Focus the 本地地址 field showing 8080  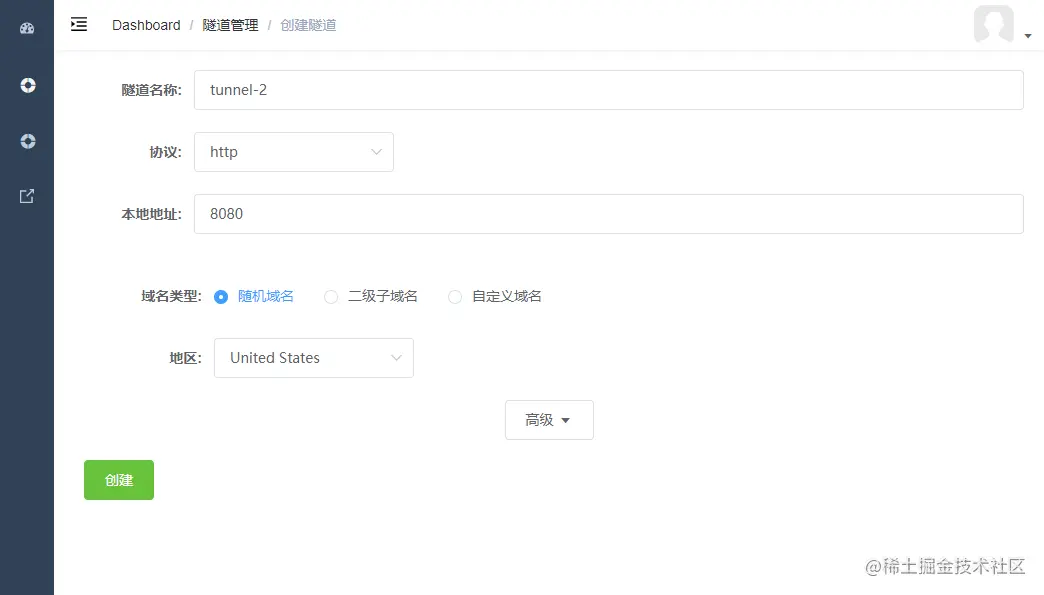click(609, 214)
